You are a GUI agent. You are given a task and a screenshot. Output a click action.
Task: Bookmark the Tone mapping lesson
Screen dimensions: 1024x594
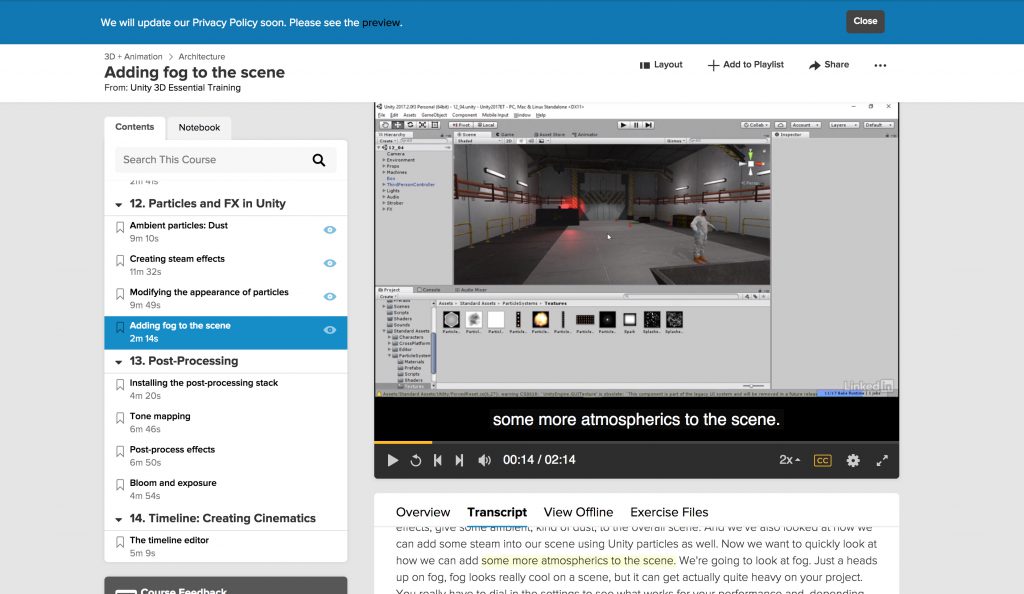120,418
